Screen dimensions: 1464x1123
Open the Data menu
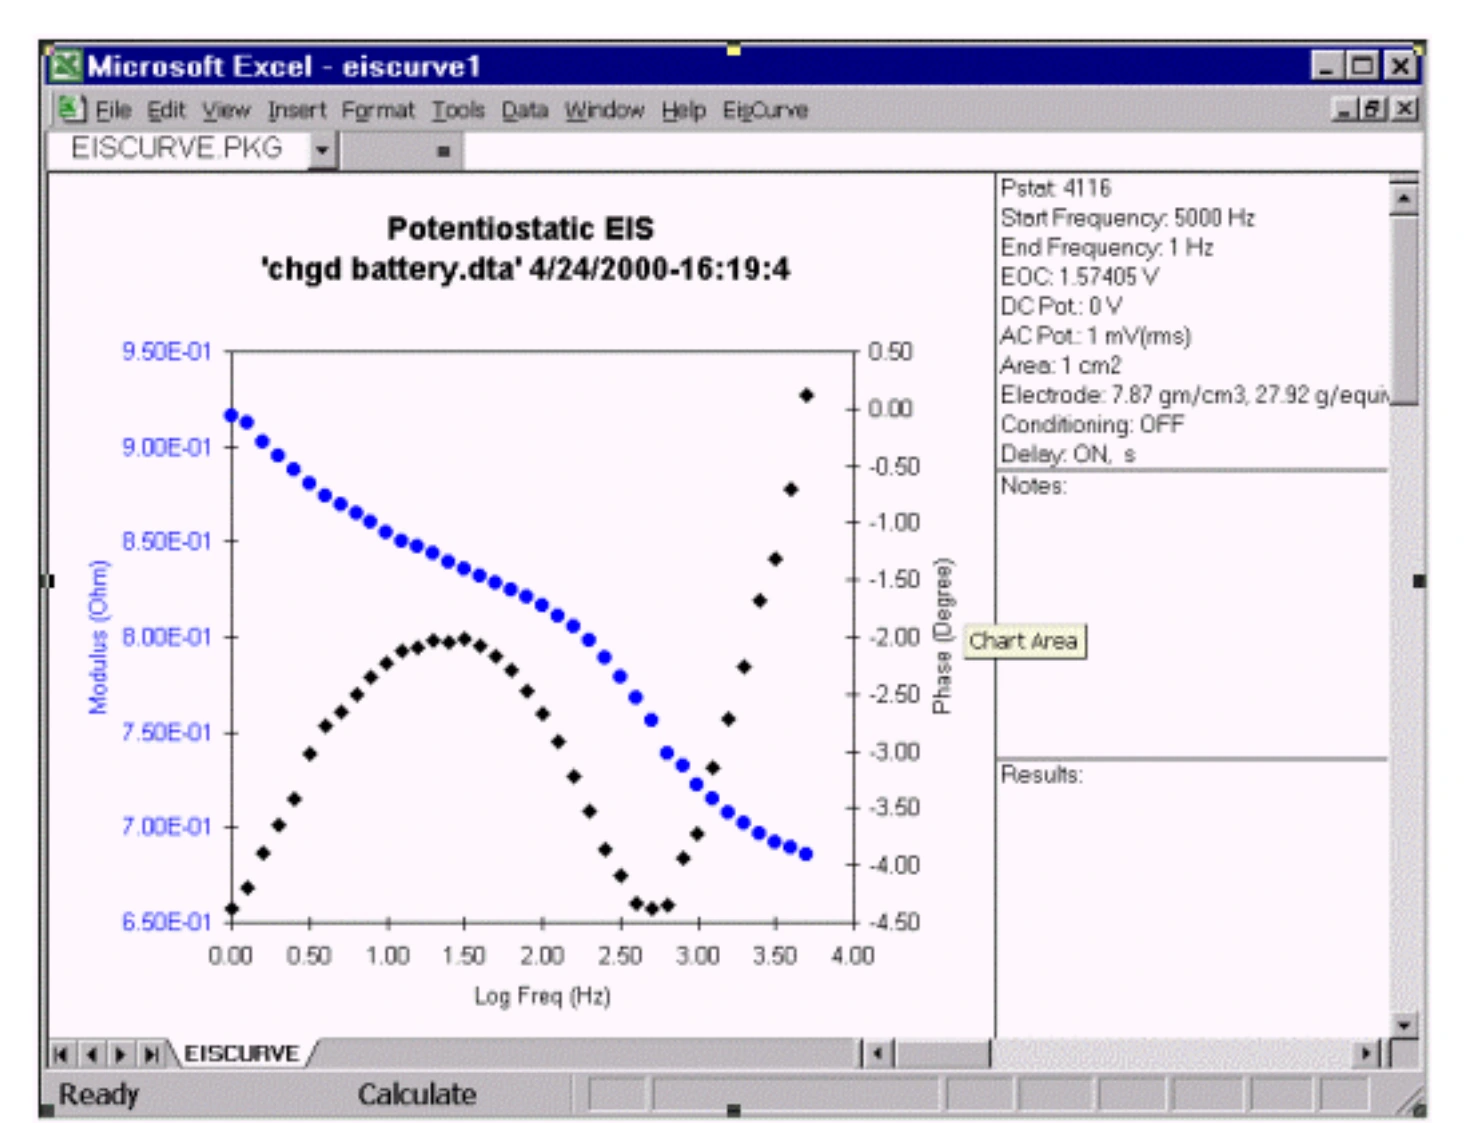[525, 110]
